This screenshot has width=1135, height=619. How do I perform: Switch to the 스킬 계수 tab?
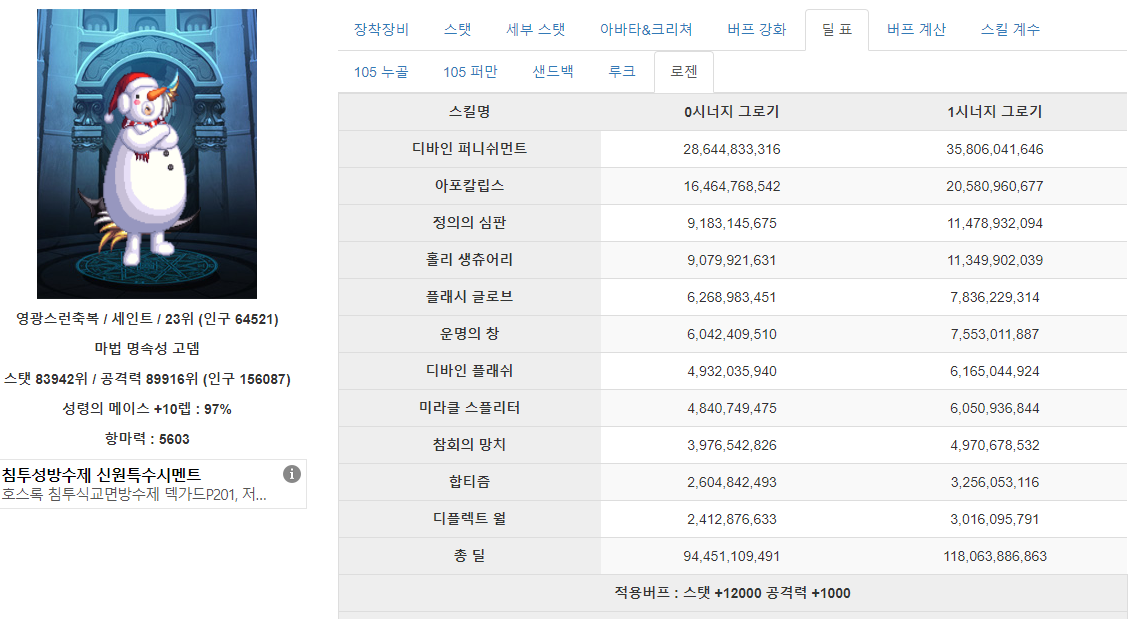pos(1010,30)
